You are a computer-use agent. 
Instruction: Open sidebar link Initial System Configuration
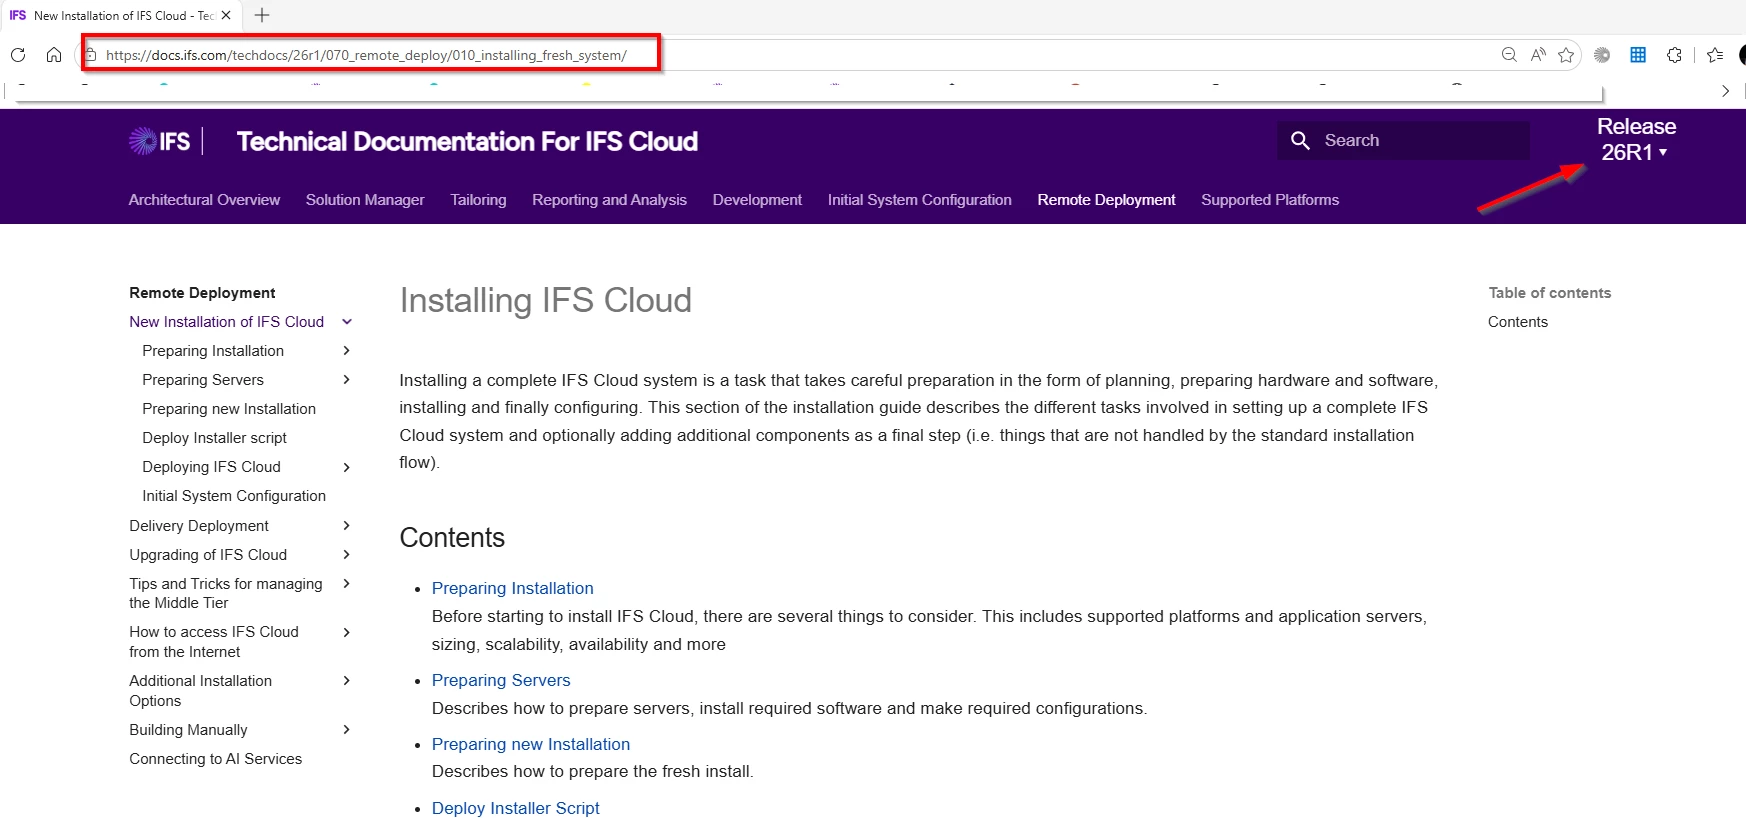pos(234,496)
